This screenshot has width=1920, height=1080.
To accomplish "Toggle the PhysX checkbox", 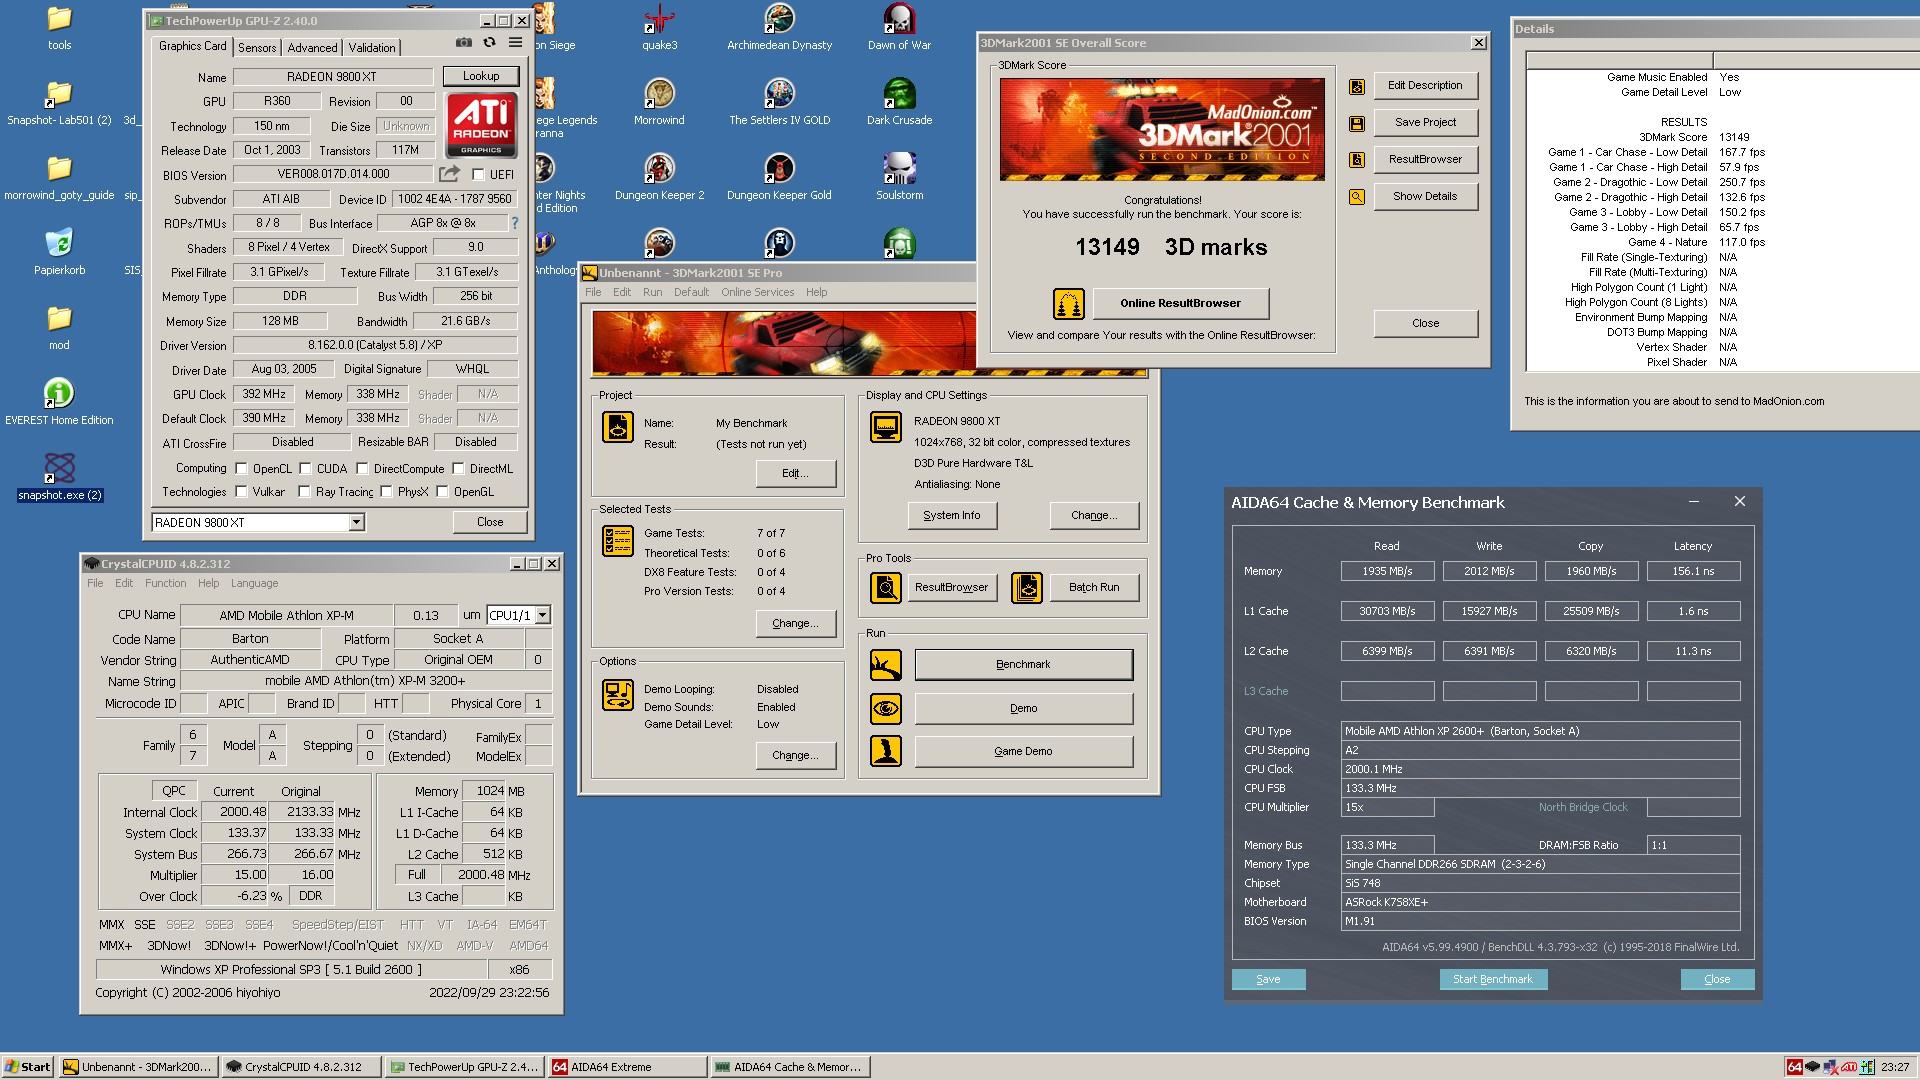I will pos(386,491).
